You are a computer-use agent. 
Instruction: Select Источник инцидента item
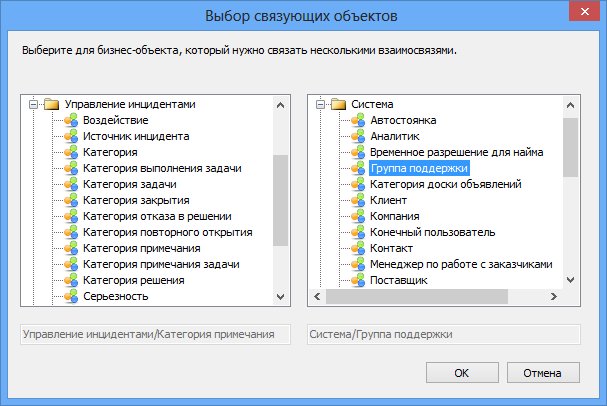pyautogui.click(x=136, y=136)
